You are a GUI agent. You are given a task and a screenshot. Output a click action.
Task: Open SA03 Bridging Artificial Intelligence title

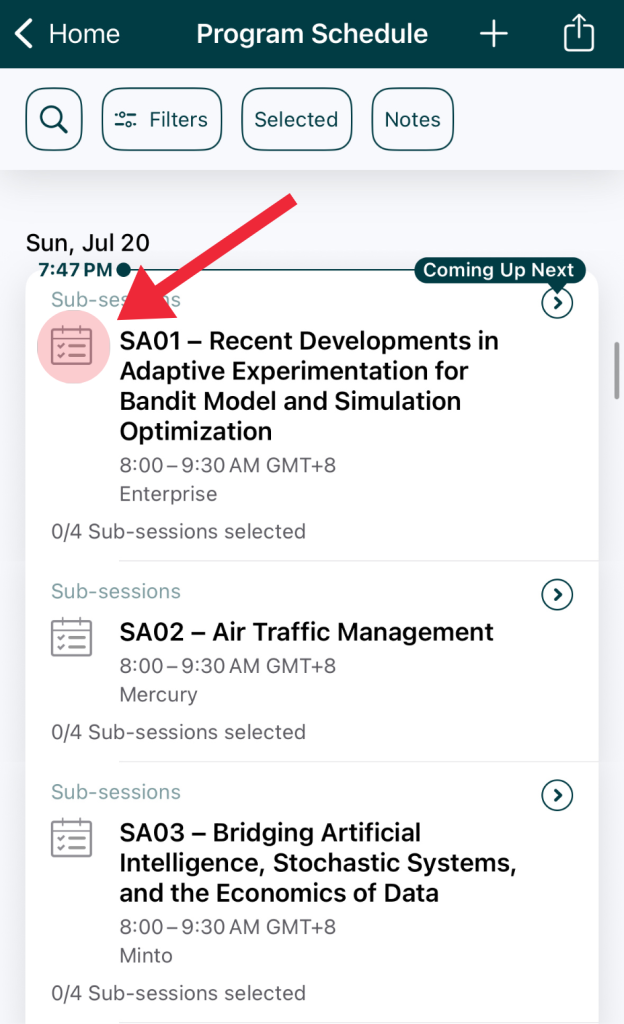pyautogui.click(x=317, y=862)
